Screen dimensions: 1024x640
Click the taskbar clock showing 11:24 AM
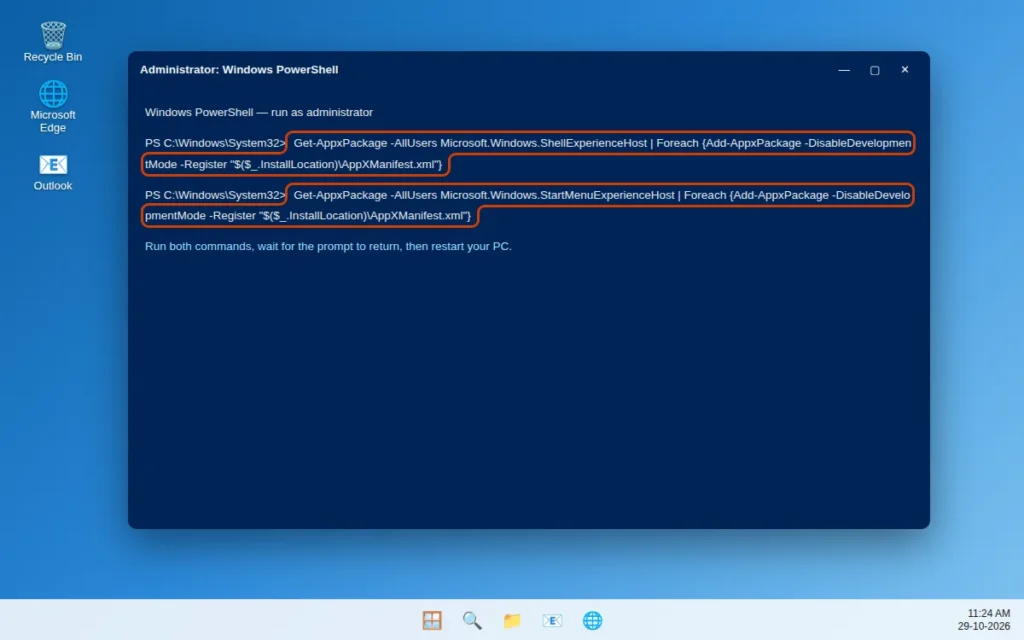click(x=989, y=613)
